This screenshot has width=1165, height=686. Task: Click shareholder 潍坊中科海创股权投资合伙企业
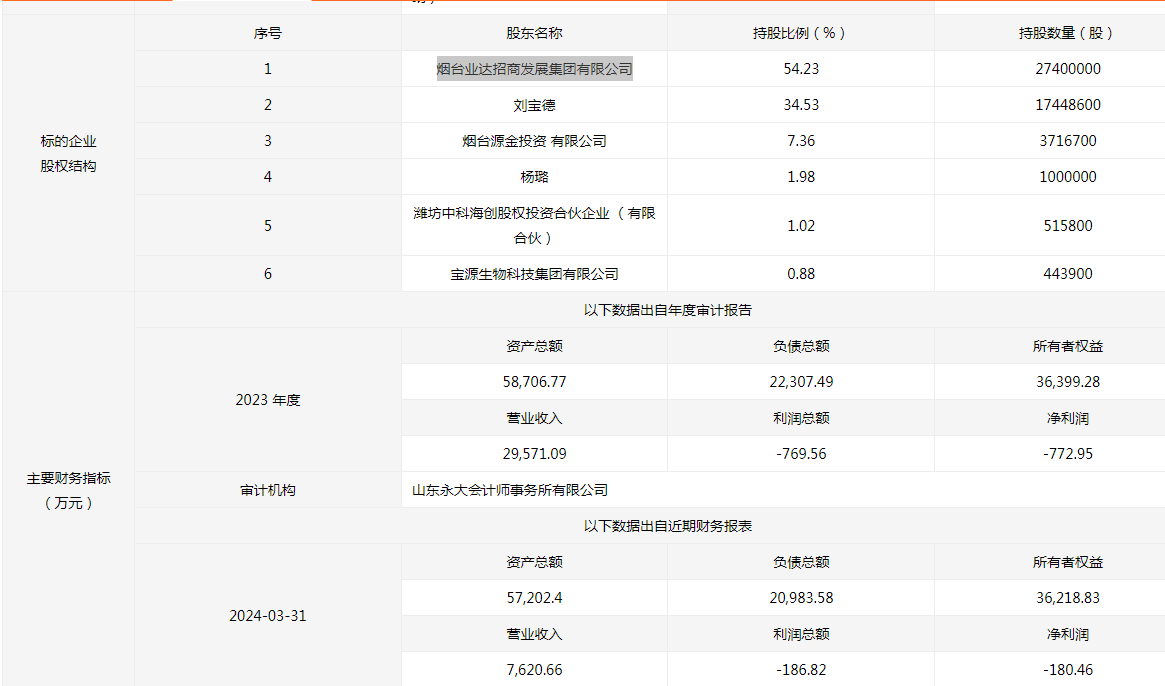534,225
